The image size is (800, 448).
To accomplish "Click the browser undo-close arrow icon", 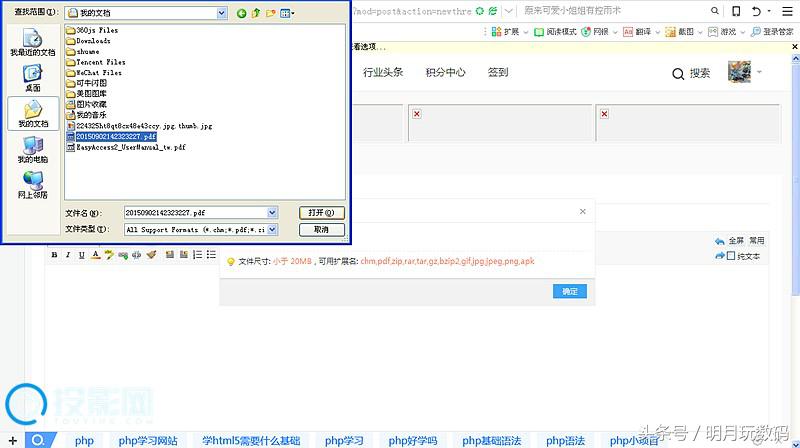I will click(756, 11).
